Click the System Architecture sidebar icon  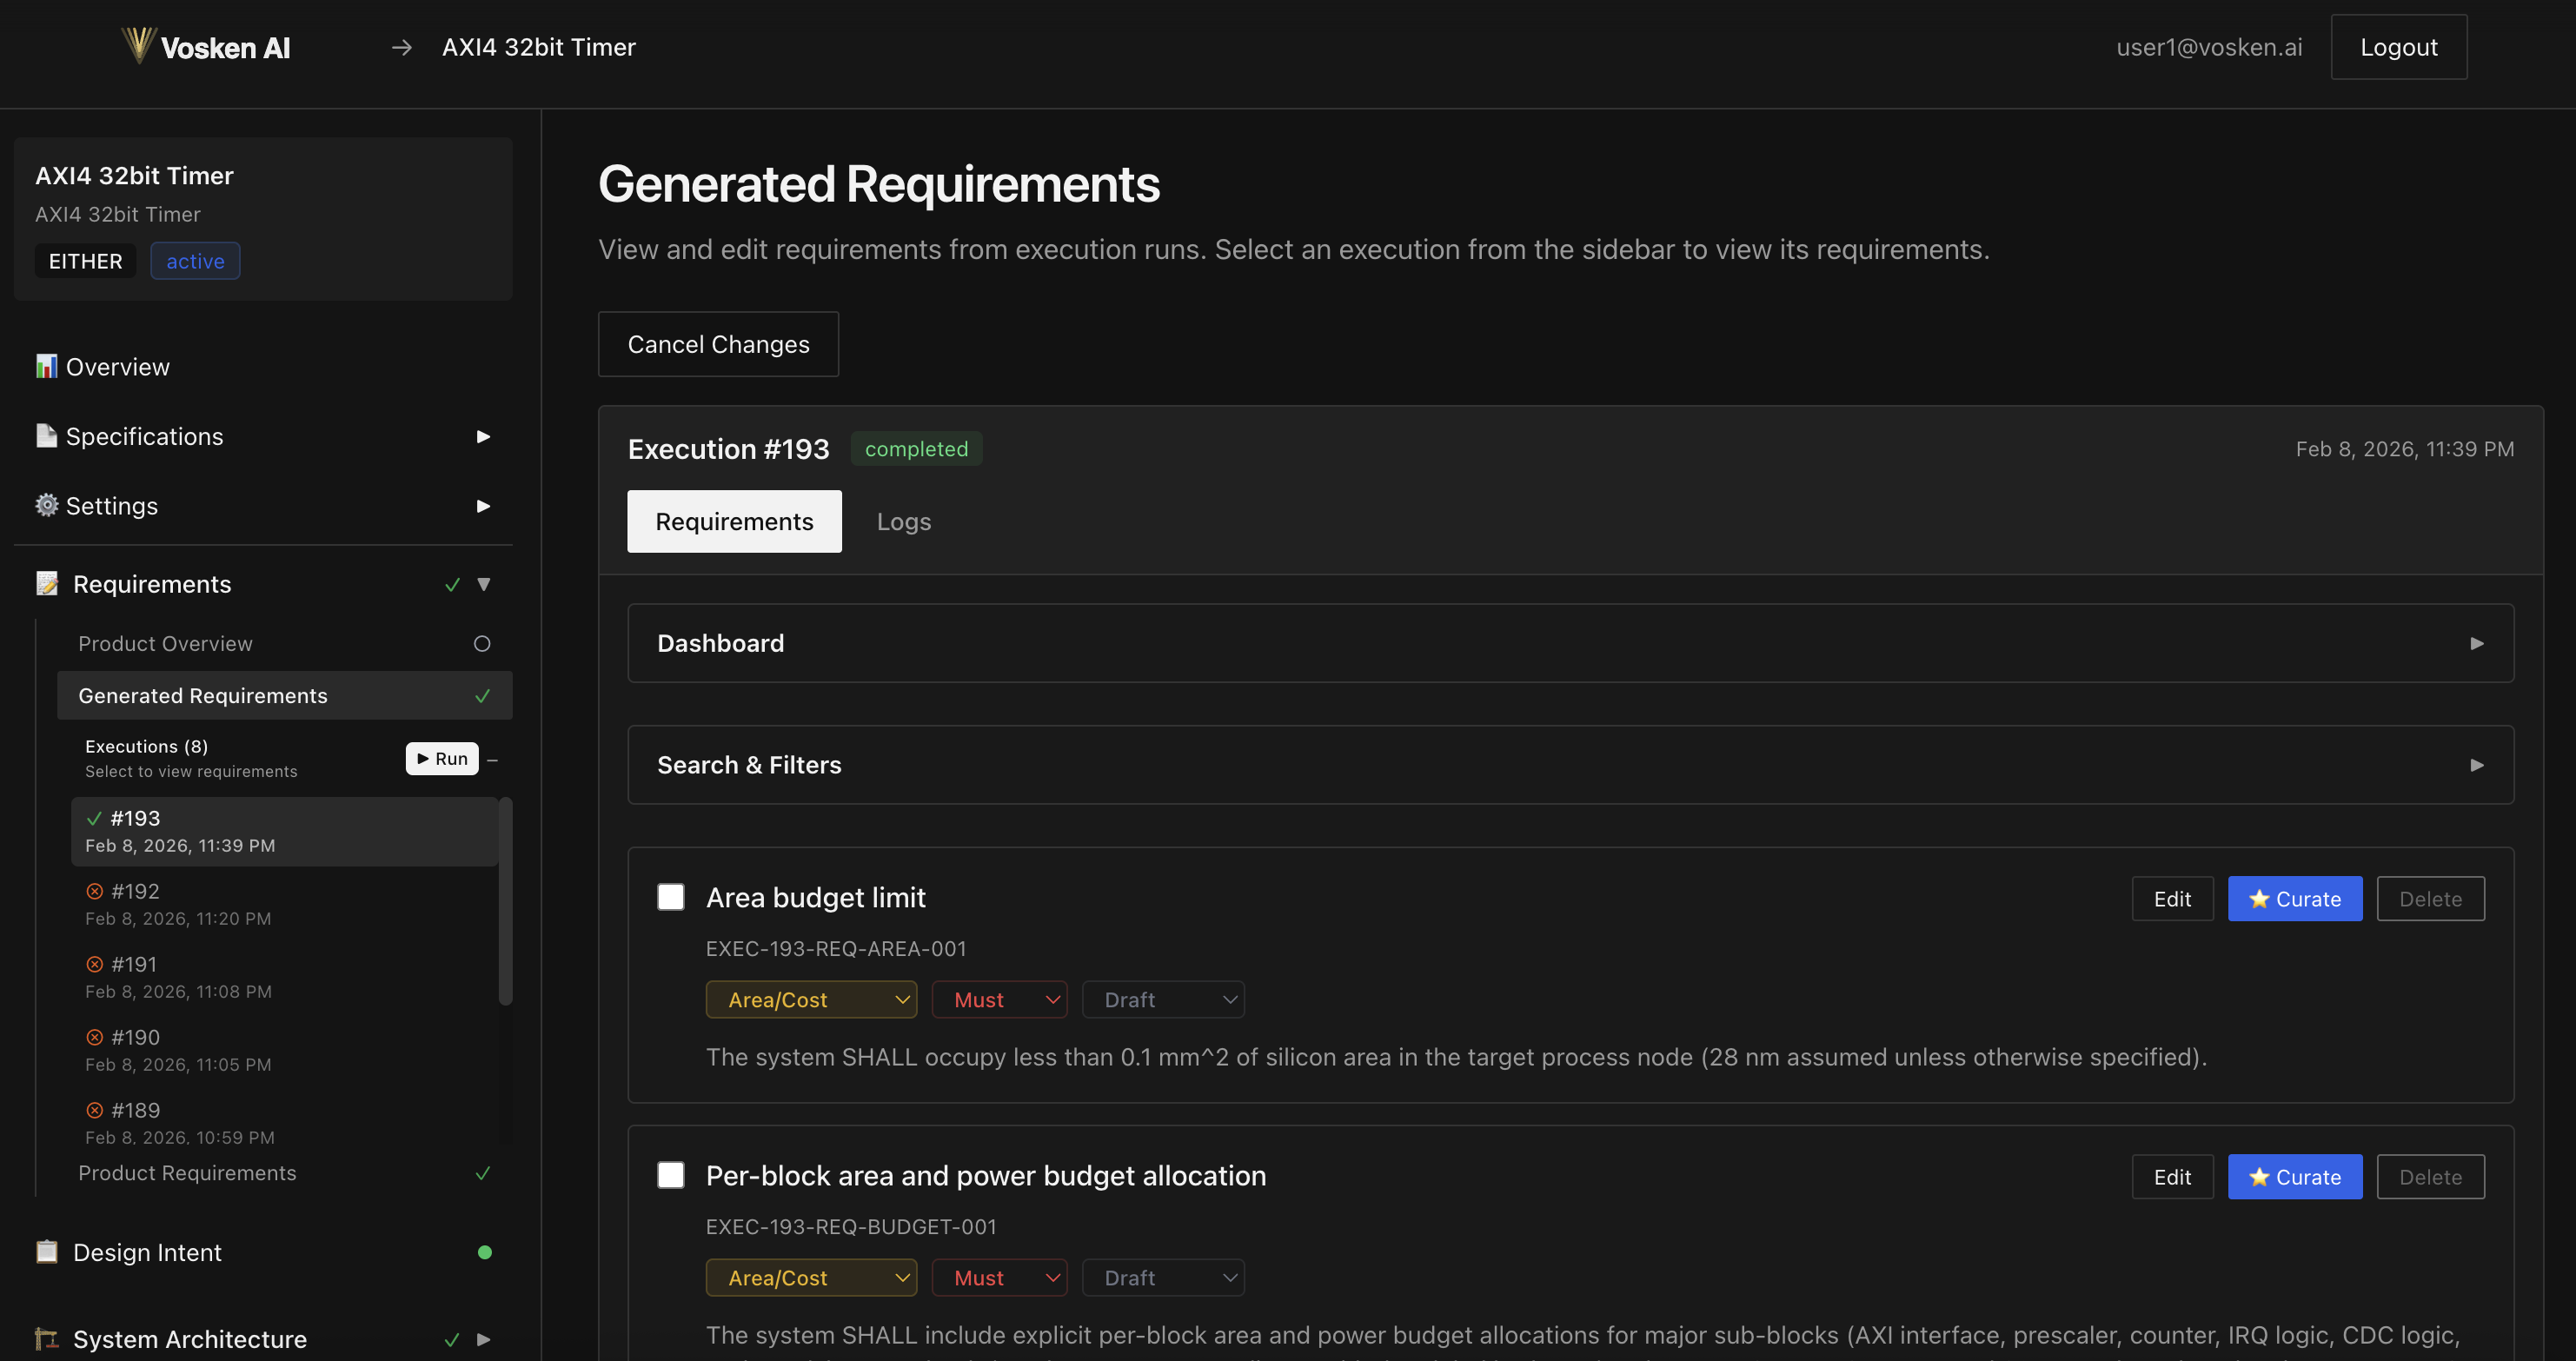[46, 1339]
